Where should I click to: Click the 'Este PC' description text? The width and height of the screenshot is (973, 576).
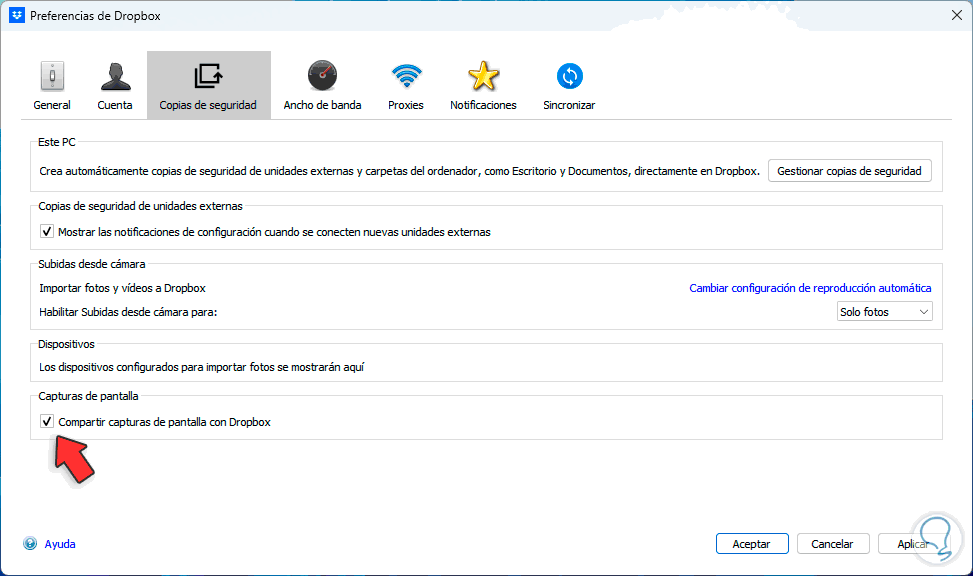(x=400, y=171)
